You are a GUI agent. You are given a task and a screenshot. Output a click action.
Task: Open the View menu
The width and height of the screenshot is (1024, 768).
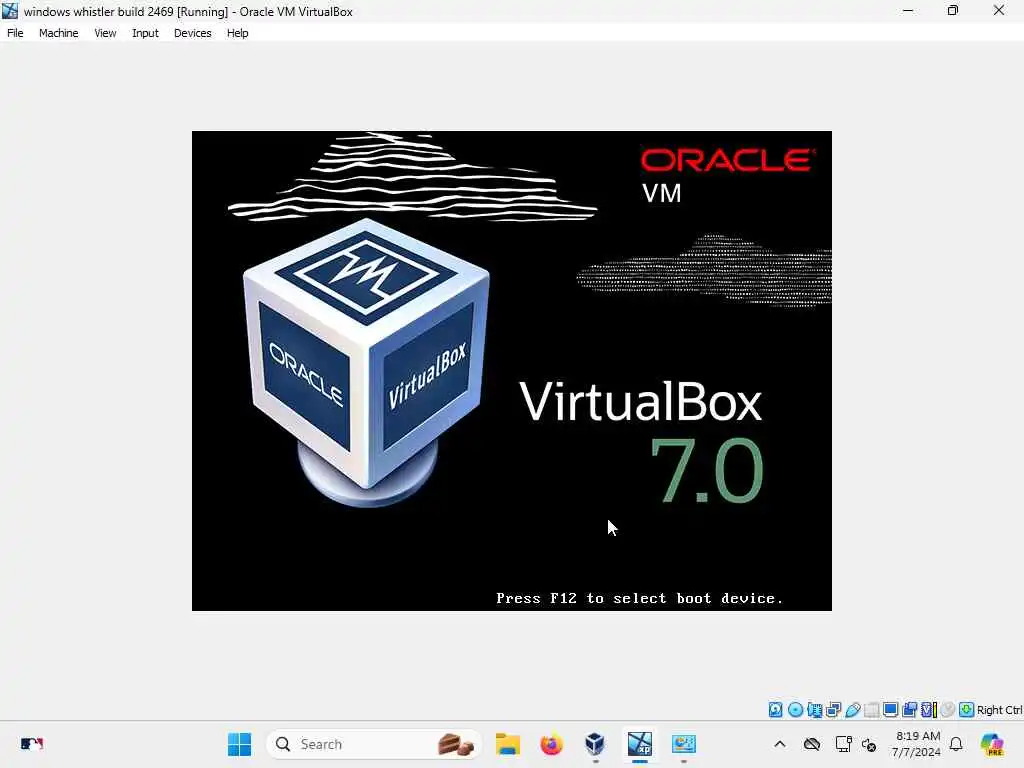[x=105, y=33]
